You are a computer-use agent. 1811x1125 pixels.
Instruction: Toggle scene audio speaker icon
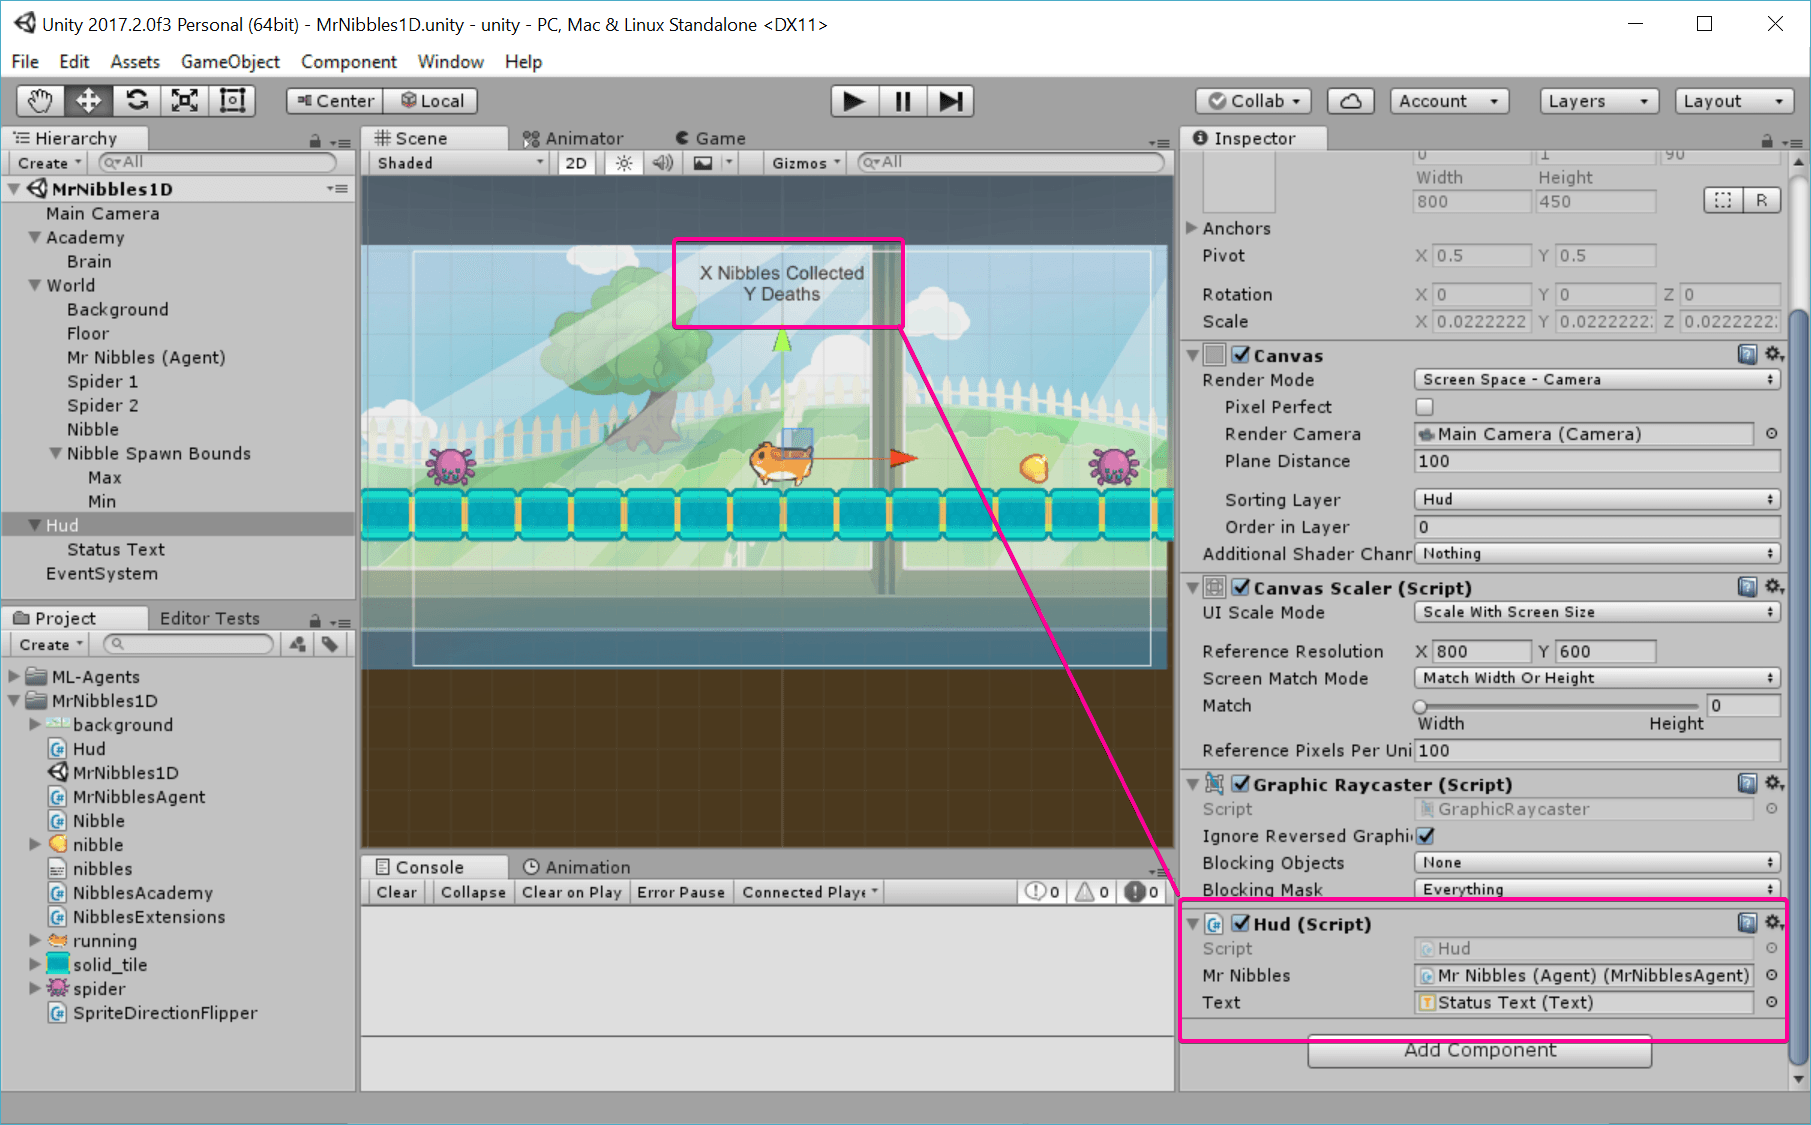coord(662,163)
